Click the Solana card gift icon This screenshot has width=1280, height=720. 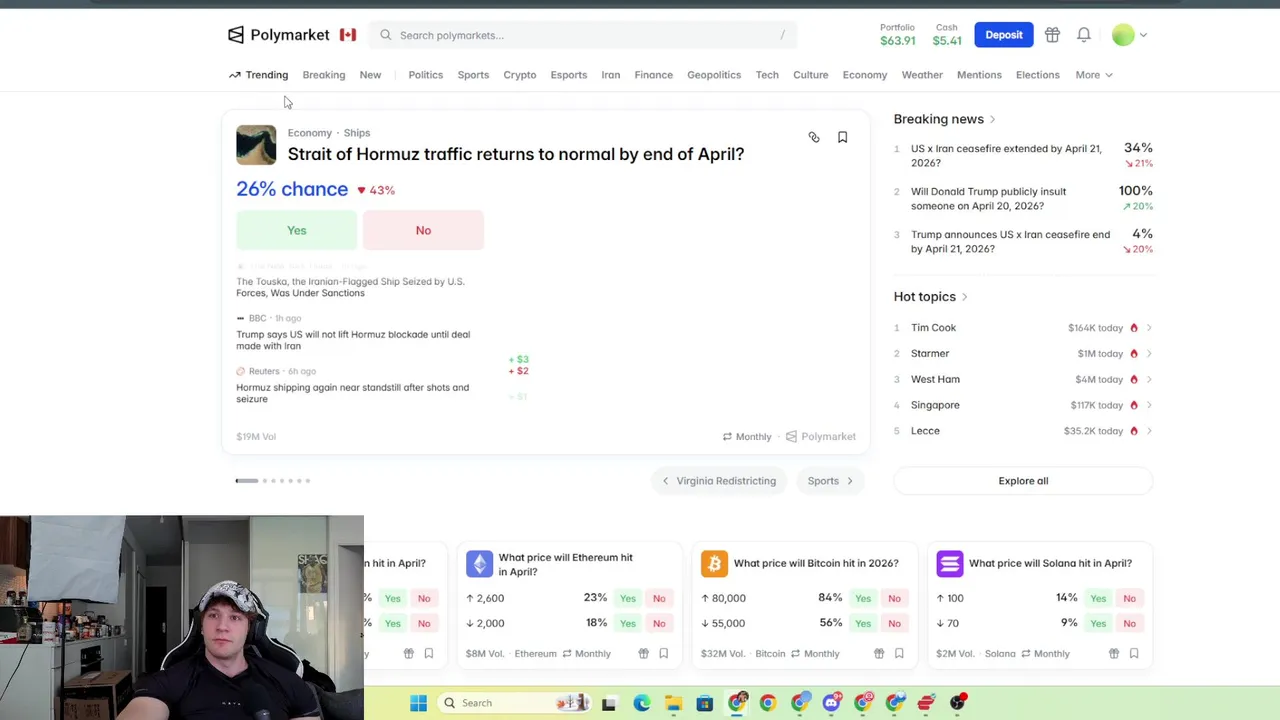[x=1114, y=653]
